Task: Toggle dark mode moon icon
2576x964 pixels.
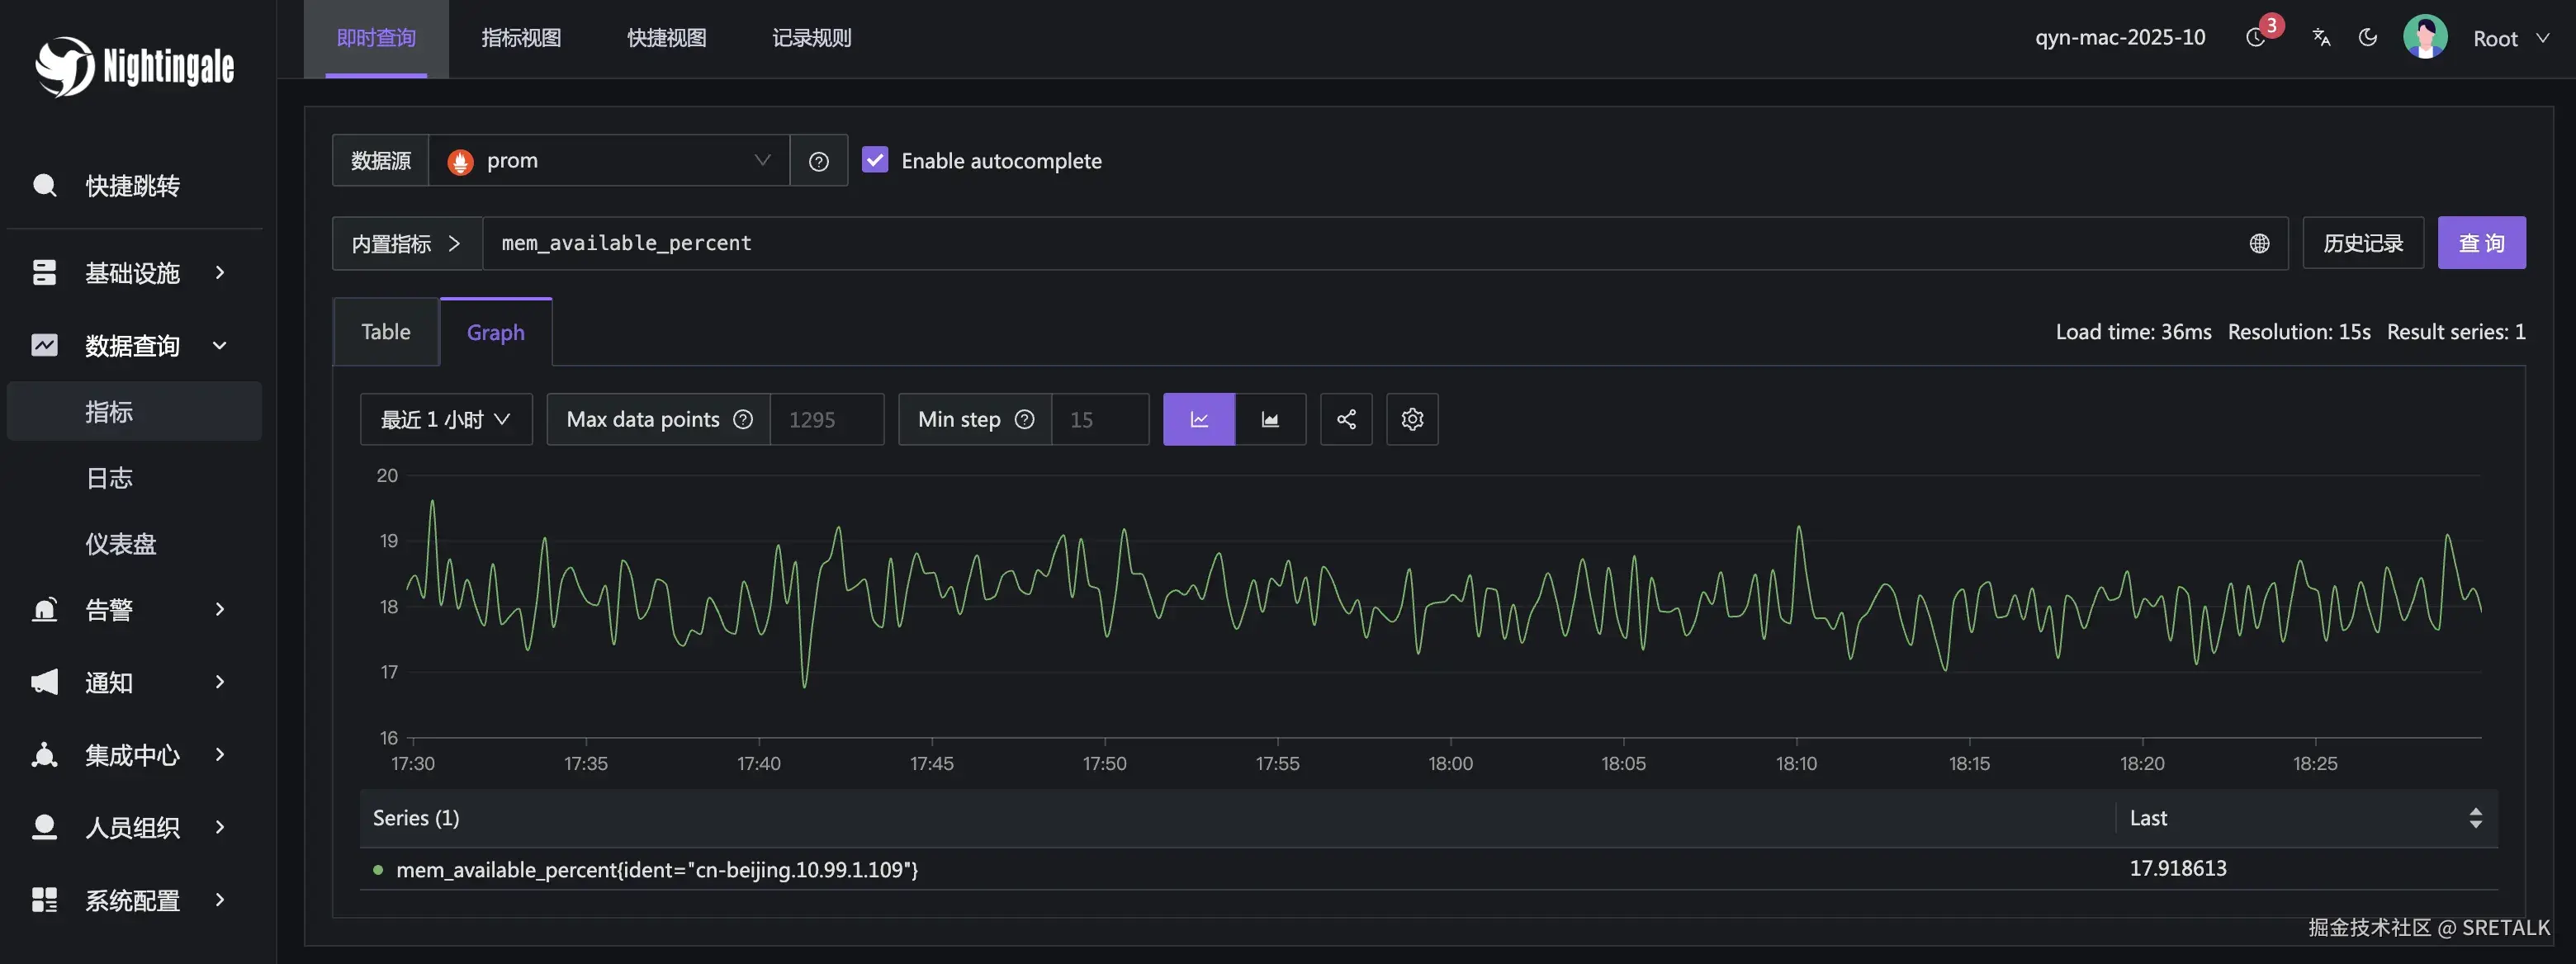Action: pos(2367,38)
